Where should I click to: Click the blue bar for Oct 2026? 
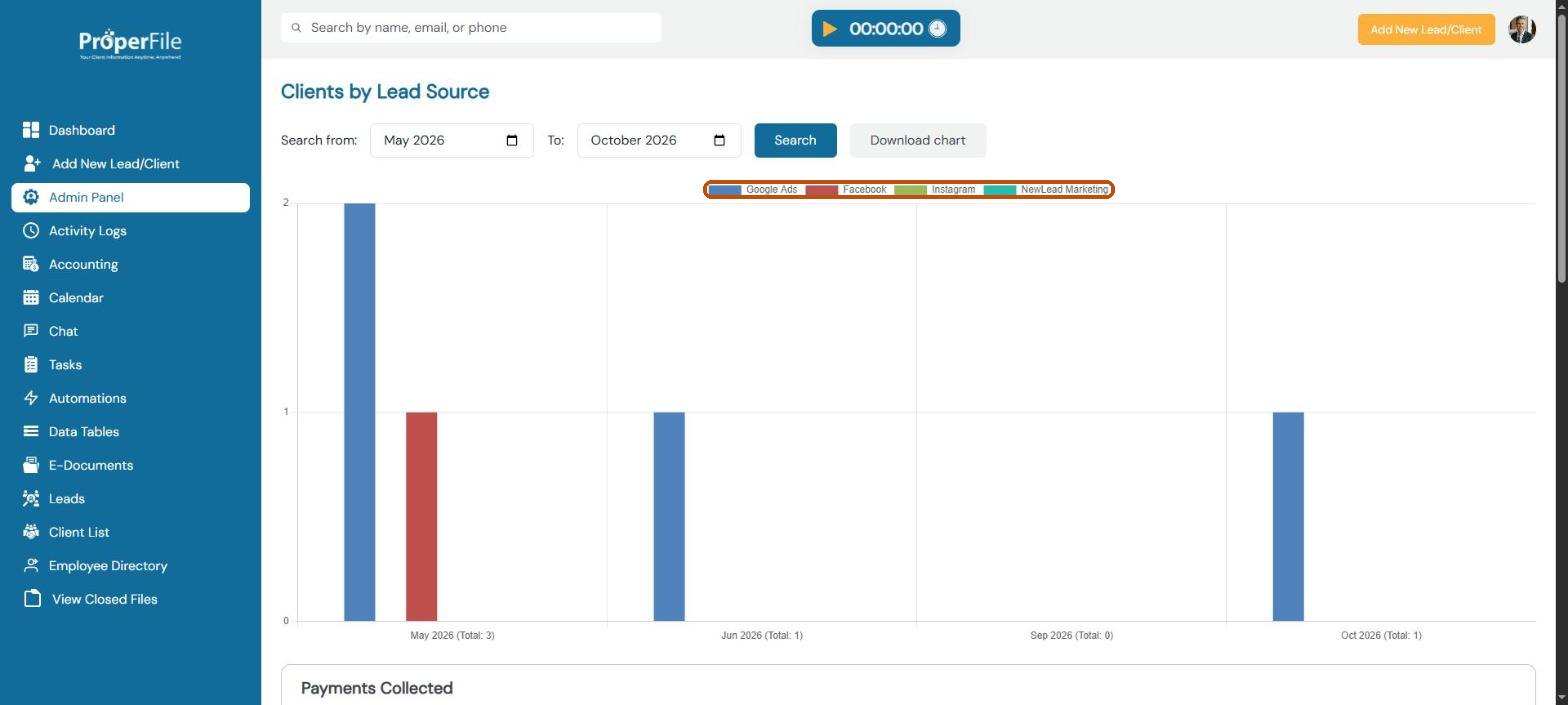tap(1288, 516)
